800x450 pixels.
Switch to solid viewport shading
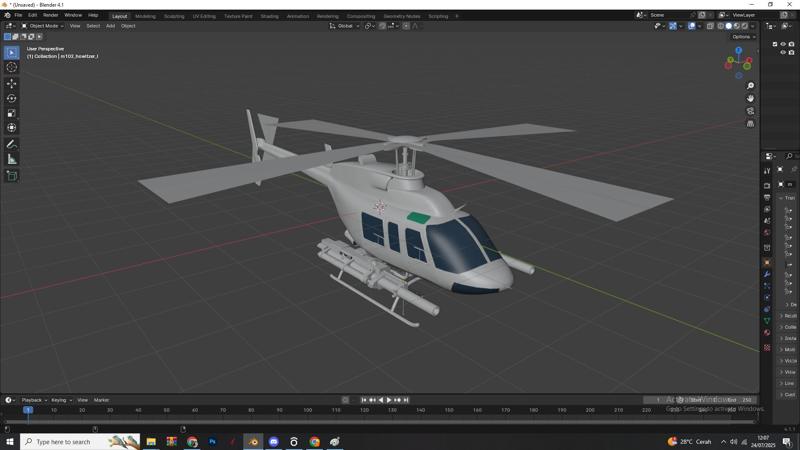[729, 26]
